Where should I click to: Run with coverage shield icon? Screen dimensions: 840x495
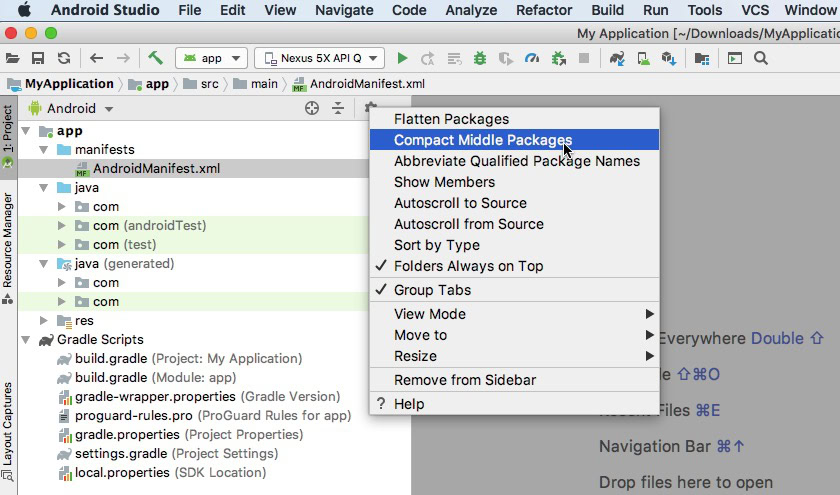coord(506,58)
